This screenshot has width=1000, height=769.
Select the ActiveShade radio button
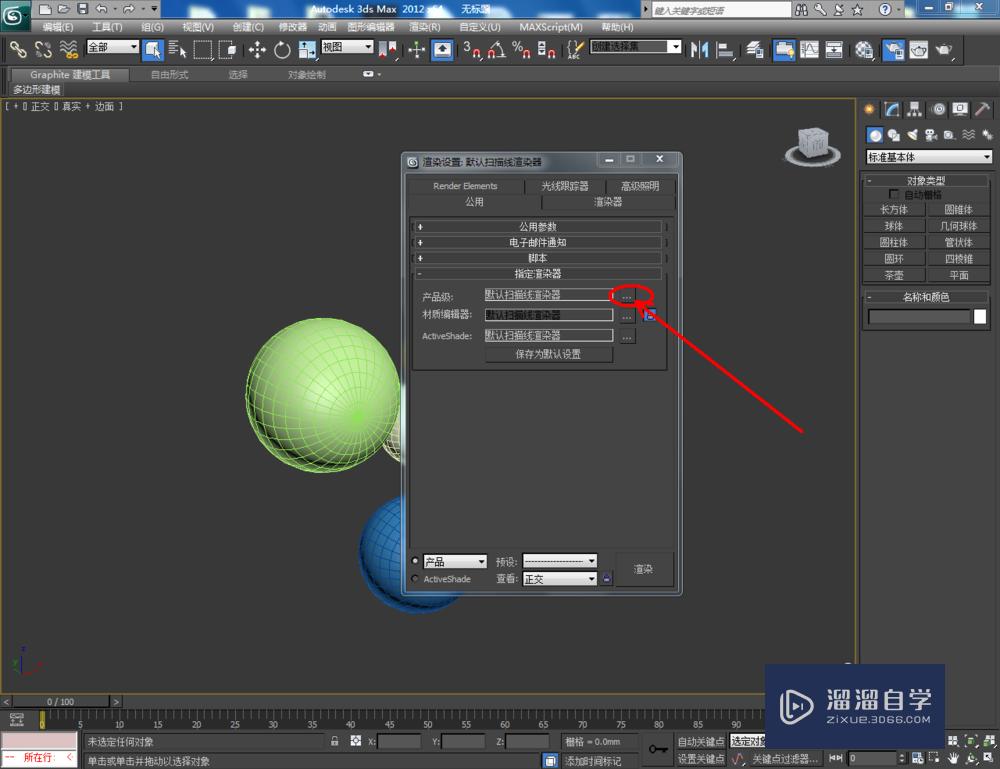click(415, 579)
